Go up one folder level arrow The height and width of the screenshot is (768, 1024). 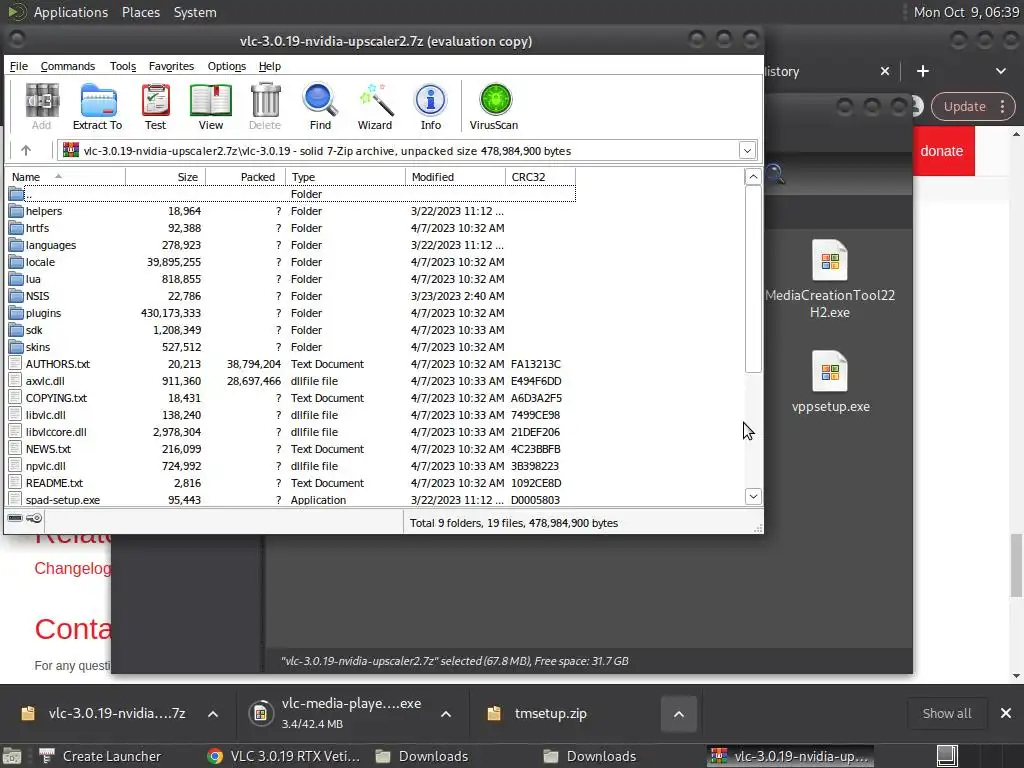(x=26, y=150)
